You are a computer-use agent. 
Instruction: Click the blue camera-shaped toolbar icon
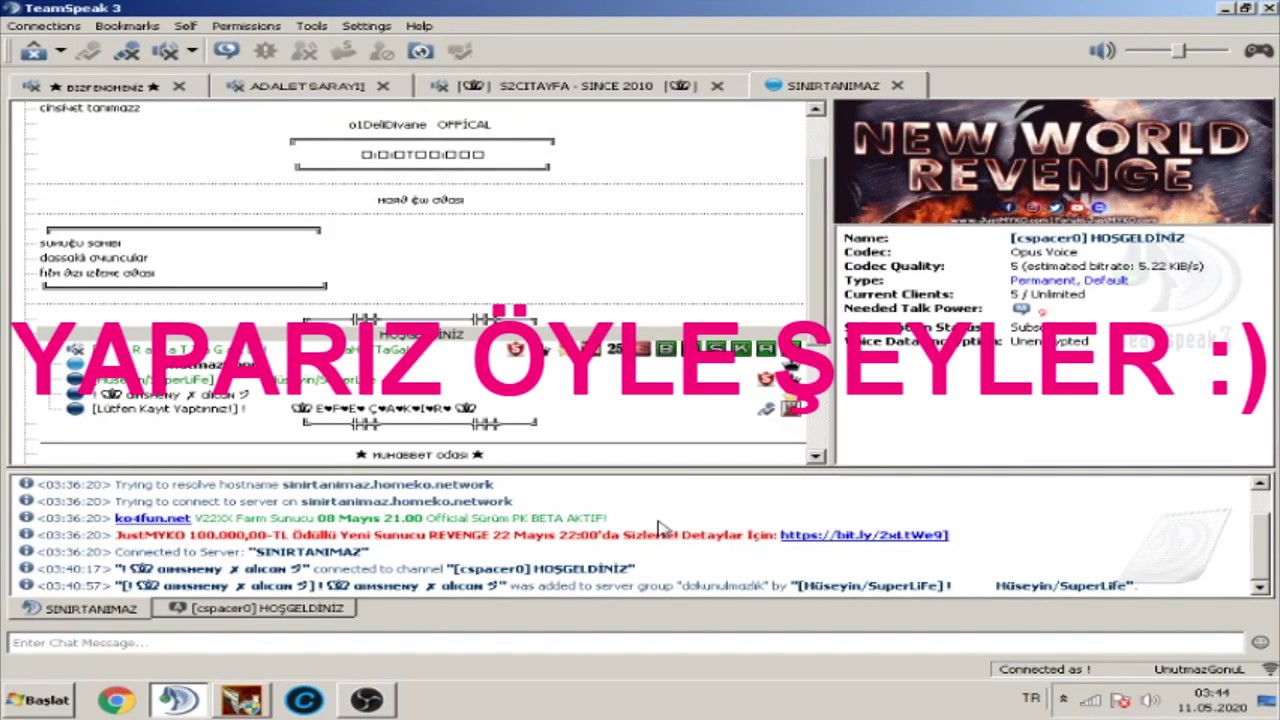tap(421, 51)
